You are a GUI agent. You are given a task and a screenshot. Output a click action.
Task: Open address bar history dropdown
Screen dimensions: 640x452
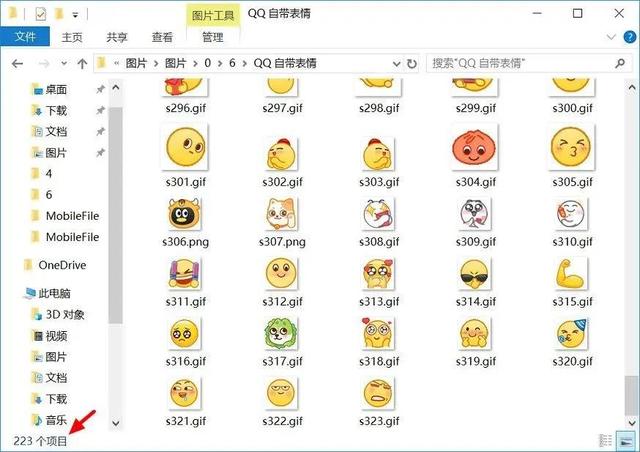(x=396, y=64)
